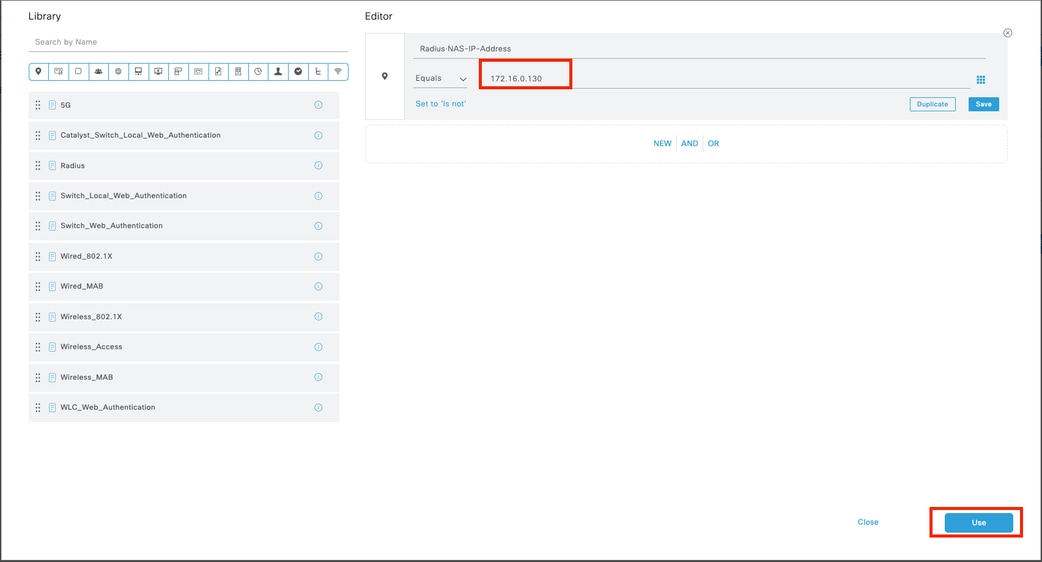This screenshot has width=1042, height=562.
Task: Select the location pin filter icon
Action: [39, 71]
